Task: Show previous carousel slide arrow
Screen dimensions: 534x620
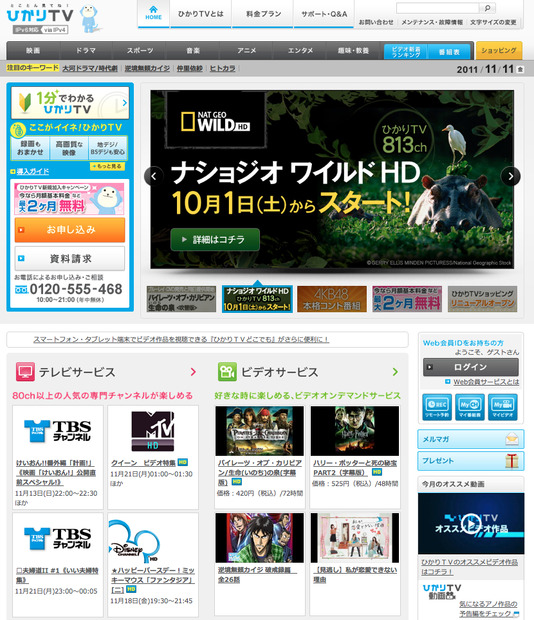Action: [154, 176]
